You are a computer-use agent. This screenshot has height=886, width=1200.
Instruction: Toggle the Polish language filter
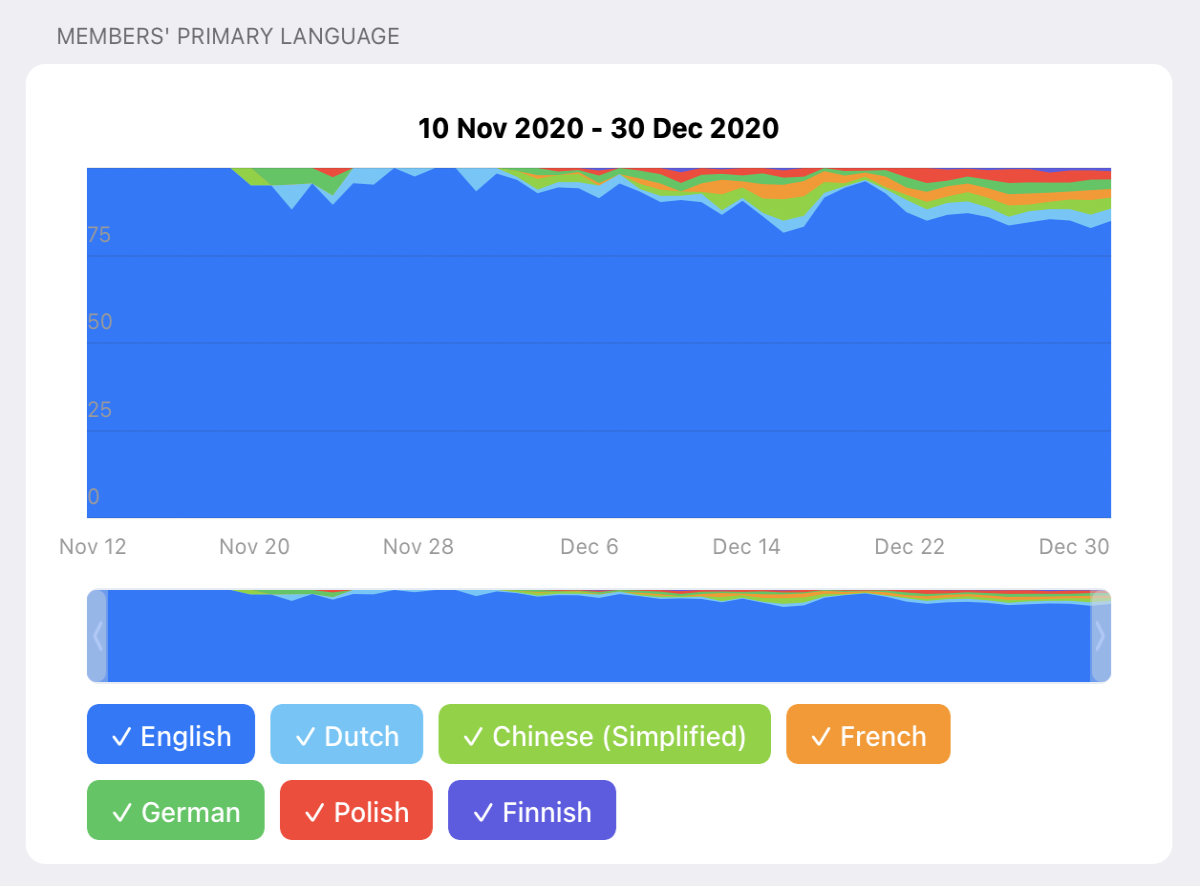(x=356, y=810)
